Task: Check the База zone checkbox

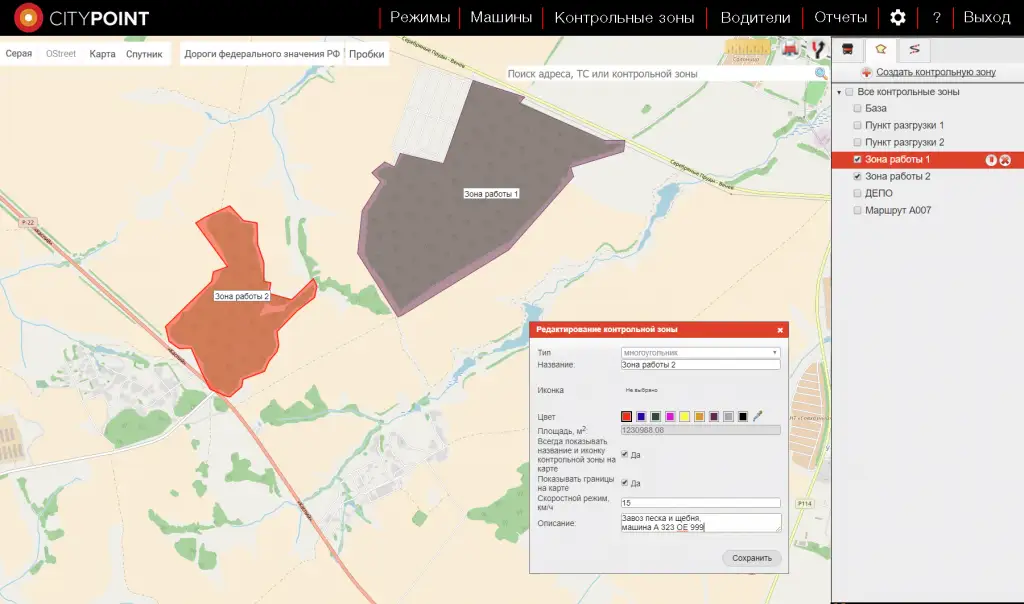Action: 857,109
